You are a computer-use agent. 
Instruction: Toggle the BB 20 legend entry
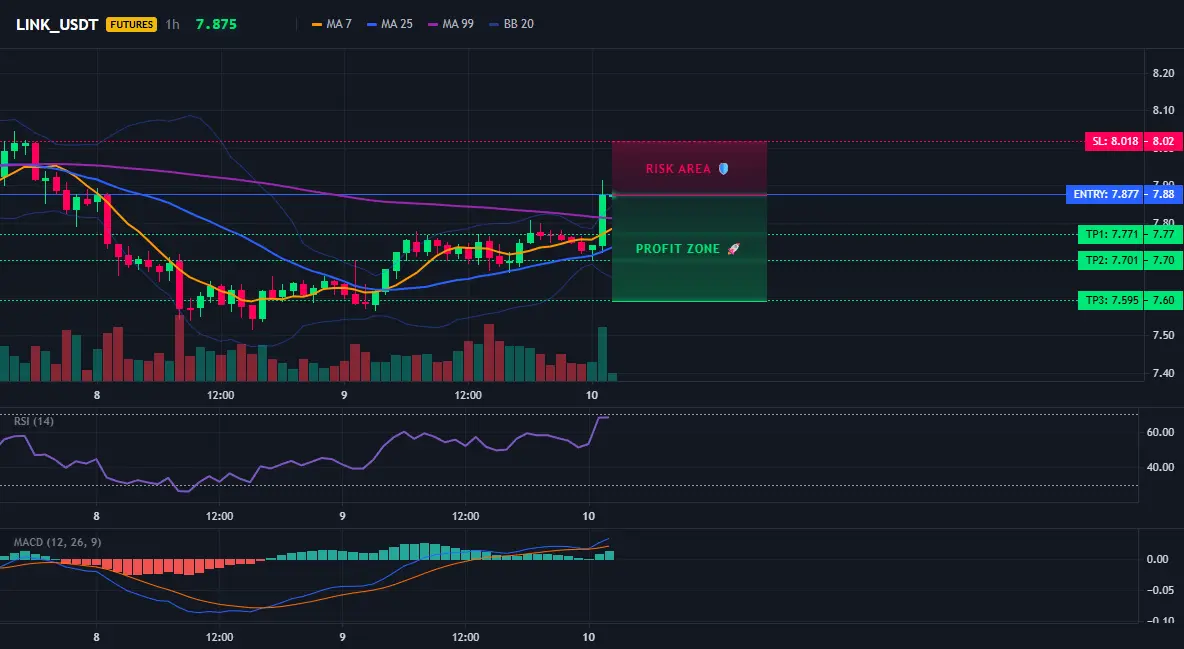pyautogui.click(x=511, y=24)
